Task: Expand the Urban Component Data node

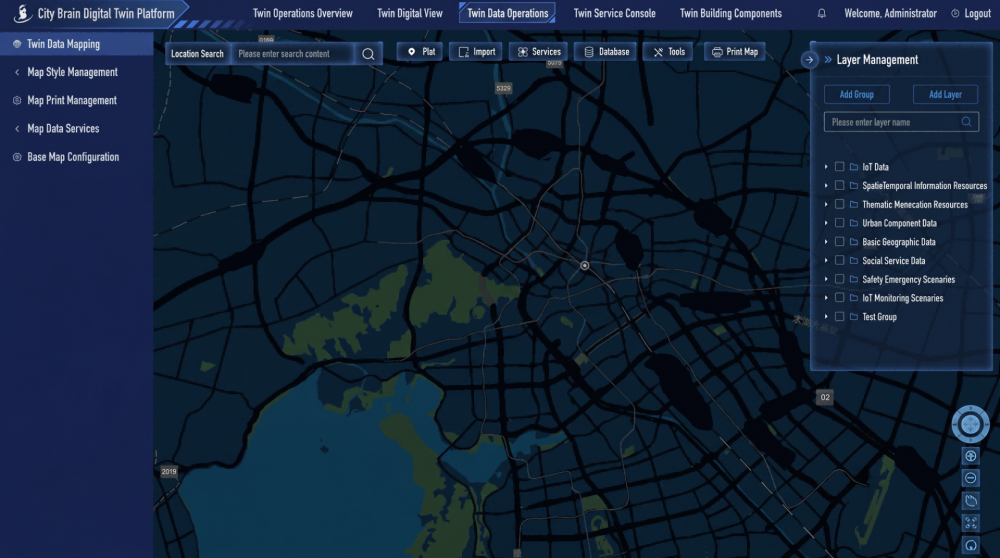Action: [826, 223]
